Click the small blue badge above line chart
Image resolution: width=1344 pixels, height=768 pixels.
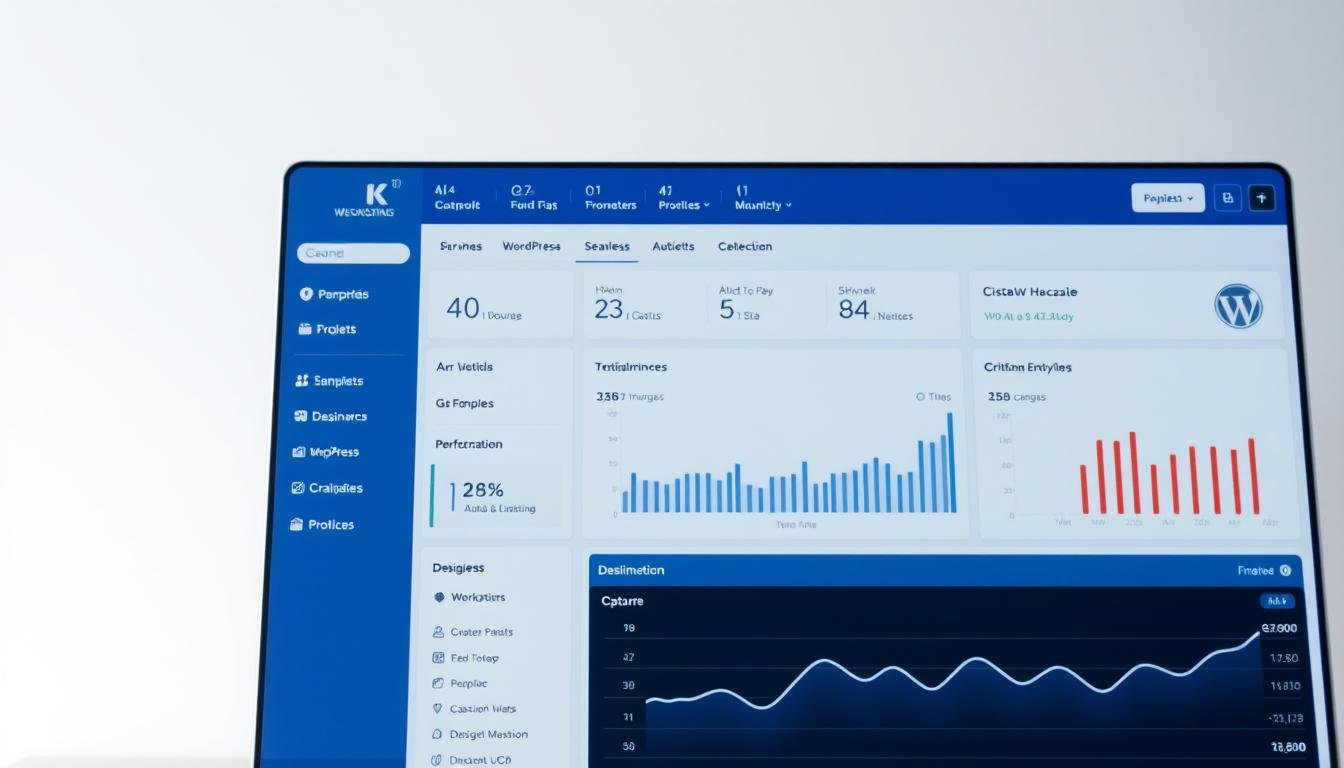1277,601
